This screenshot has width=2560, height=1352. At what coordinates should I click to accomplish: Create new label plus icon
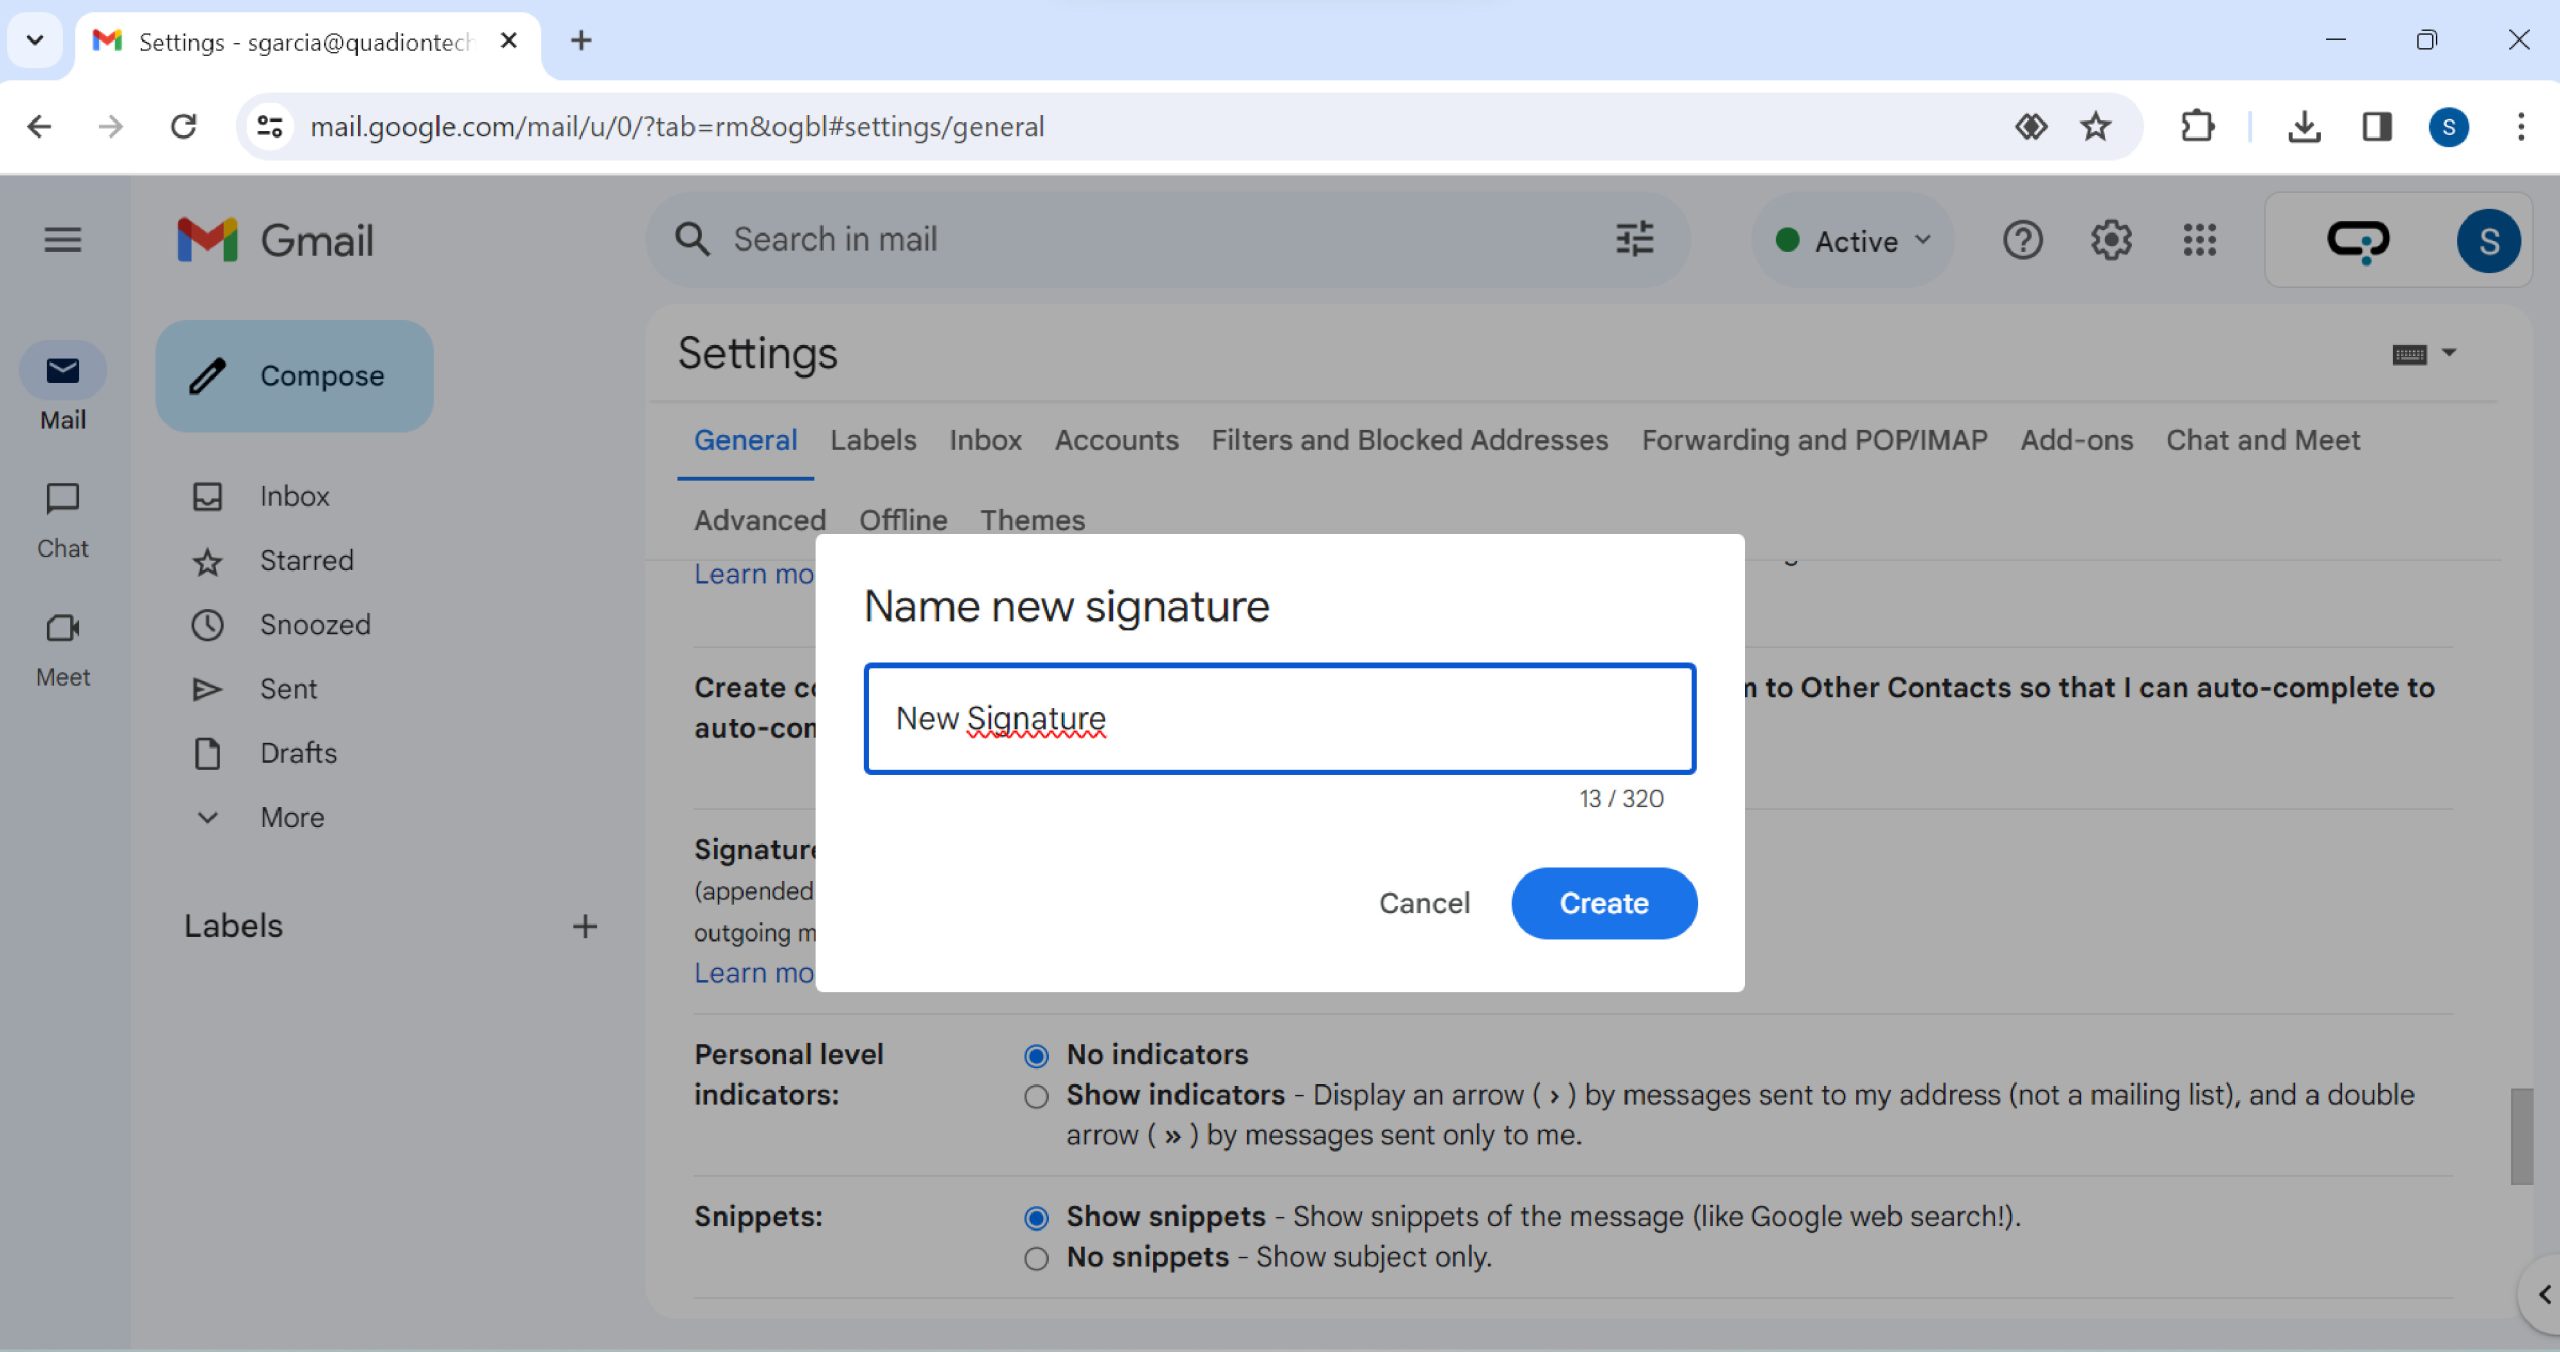pos(585,926)
